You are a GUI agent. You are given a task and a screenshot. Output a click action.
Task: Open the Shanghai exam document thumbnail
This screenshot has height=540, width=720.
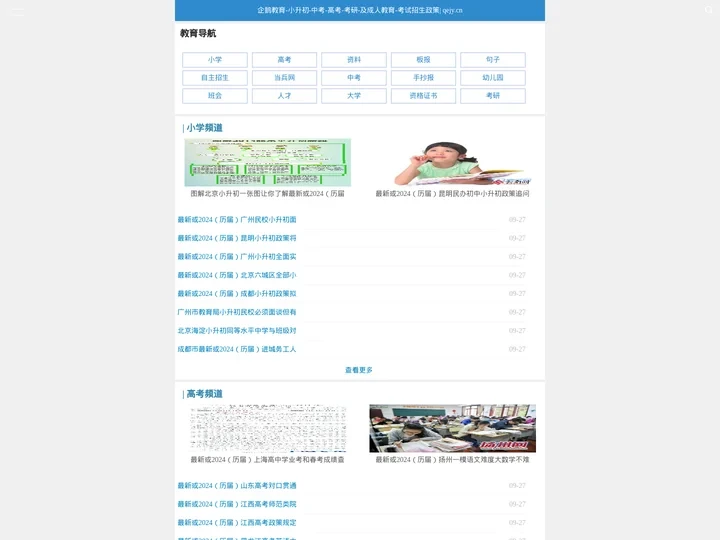(268, 428)
